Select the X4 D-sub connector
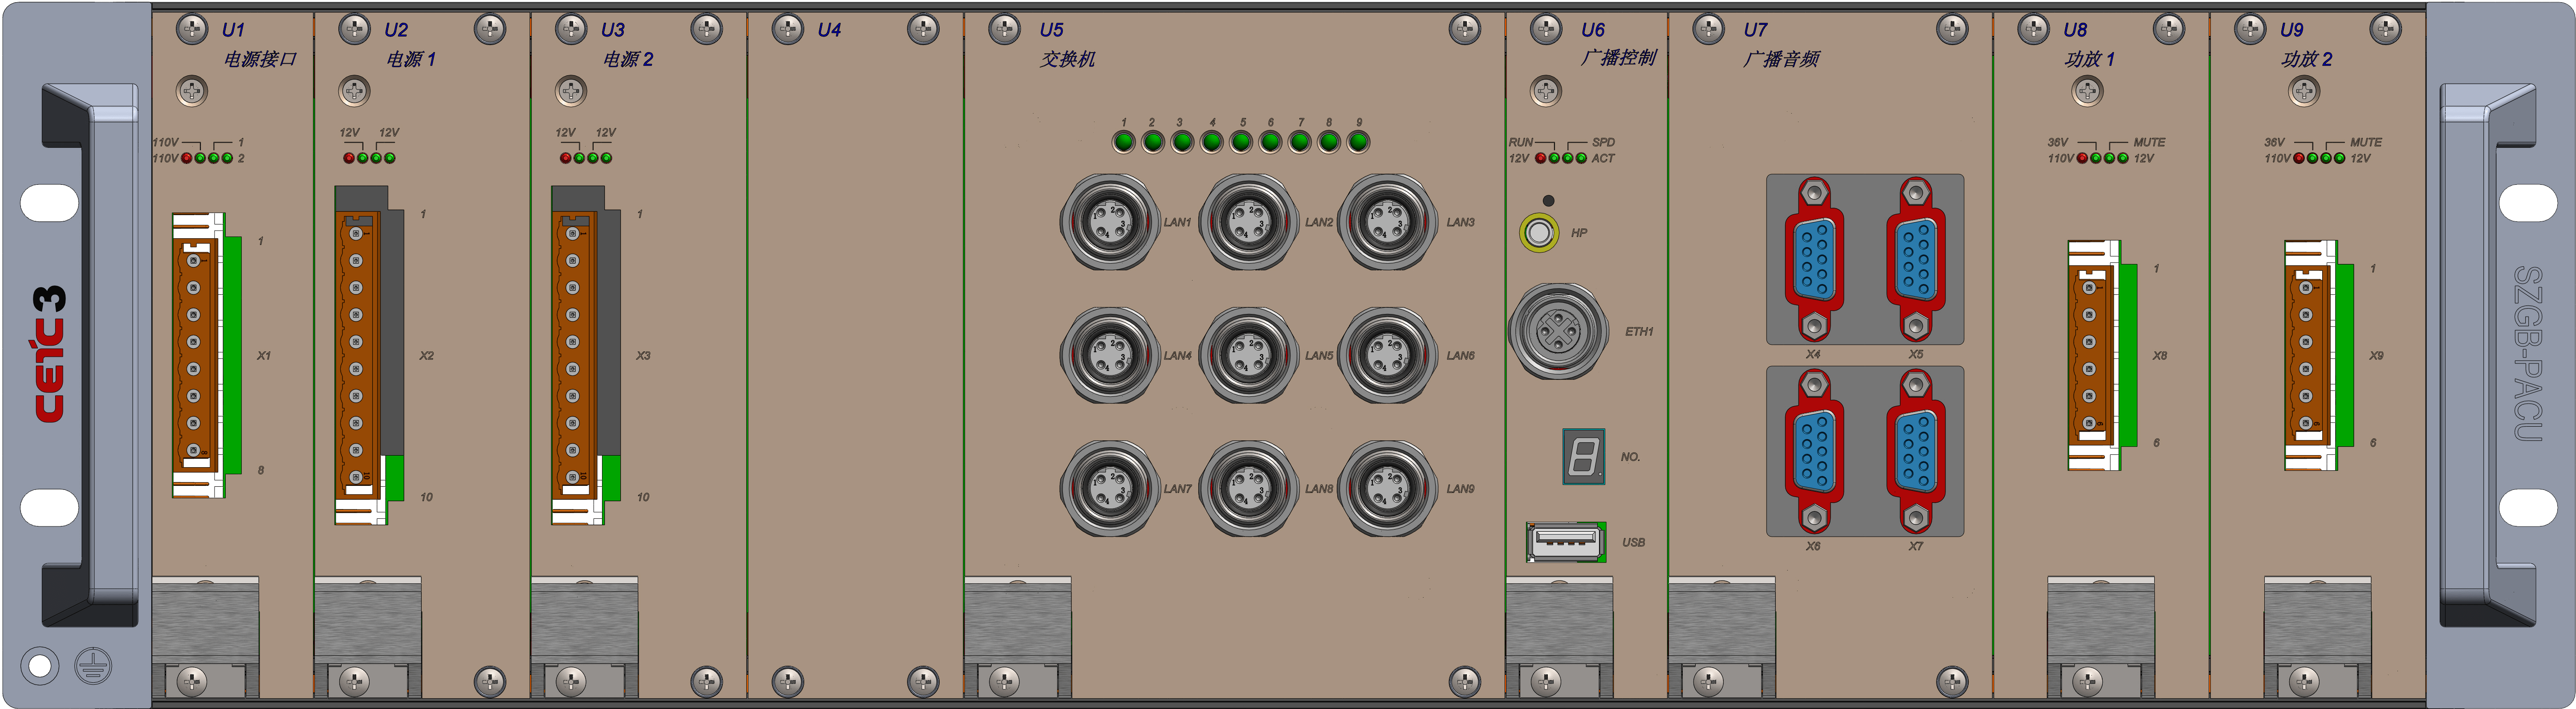The image size is (2576, 709). 1814,260
